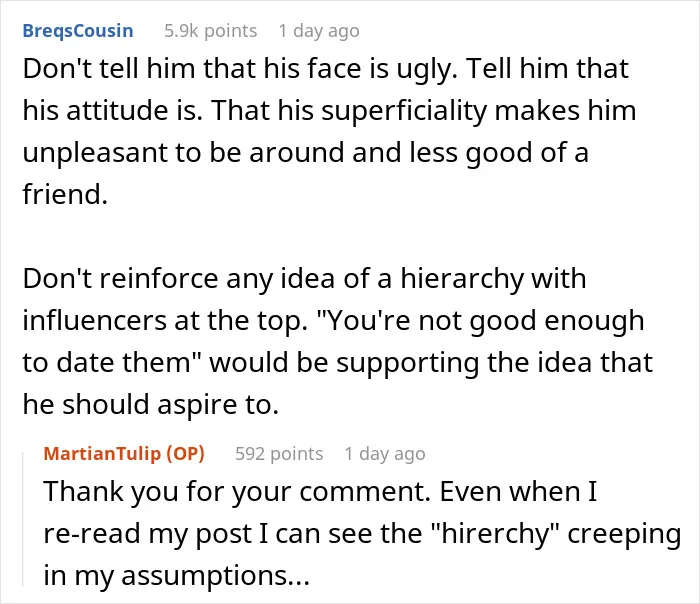Open MartianTulip (OP) user profile
The width and height of the screenshot is (700, 604).
(x=124, y=454)
